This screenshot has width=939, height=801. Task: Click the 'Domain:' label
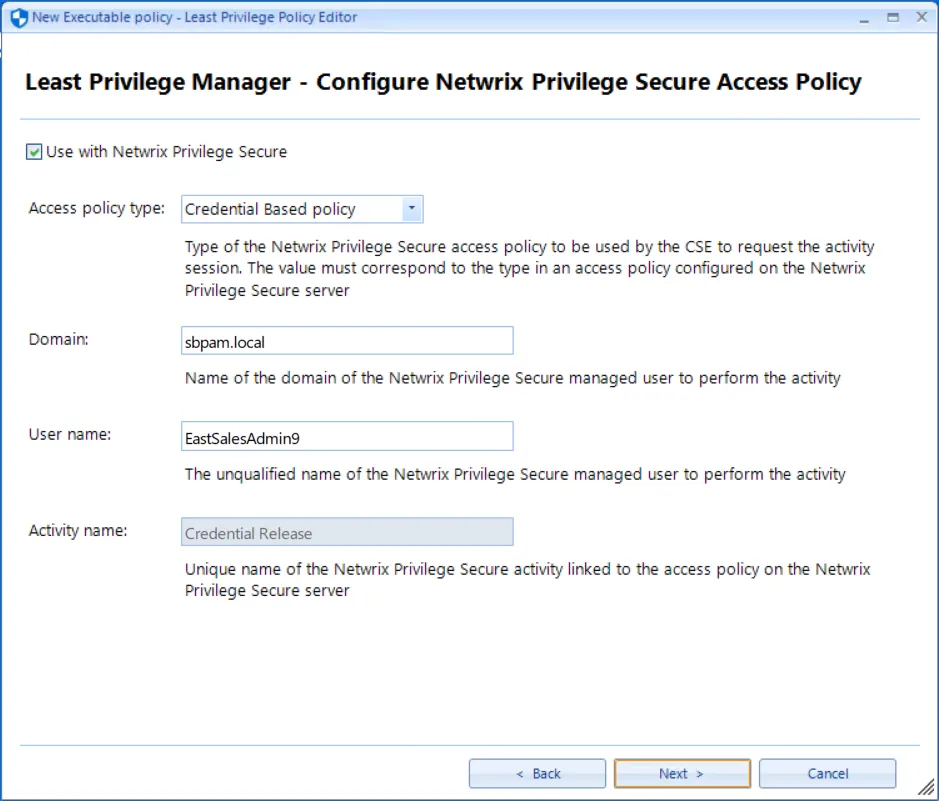tap(58, 339)
